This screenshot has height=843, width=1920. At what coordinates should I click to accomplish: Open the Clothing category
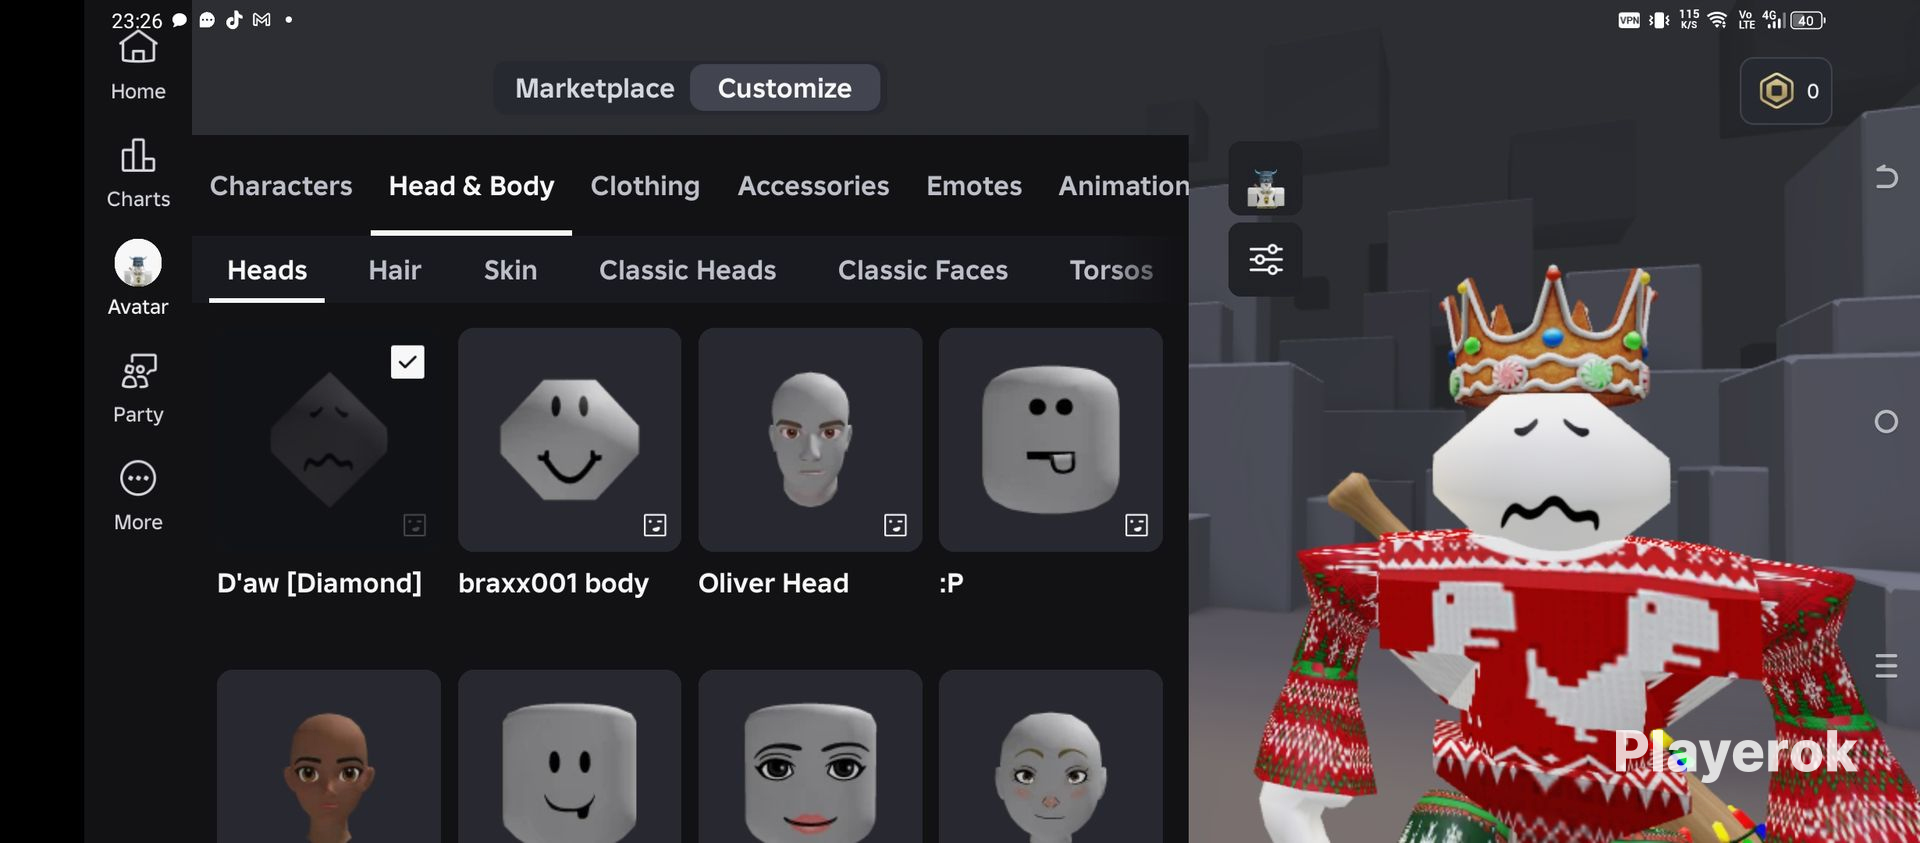[x=645, y=186]
